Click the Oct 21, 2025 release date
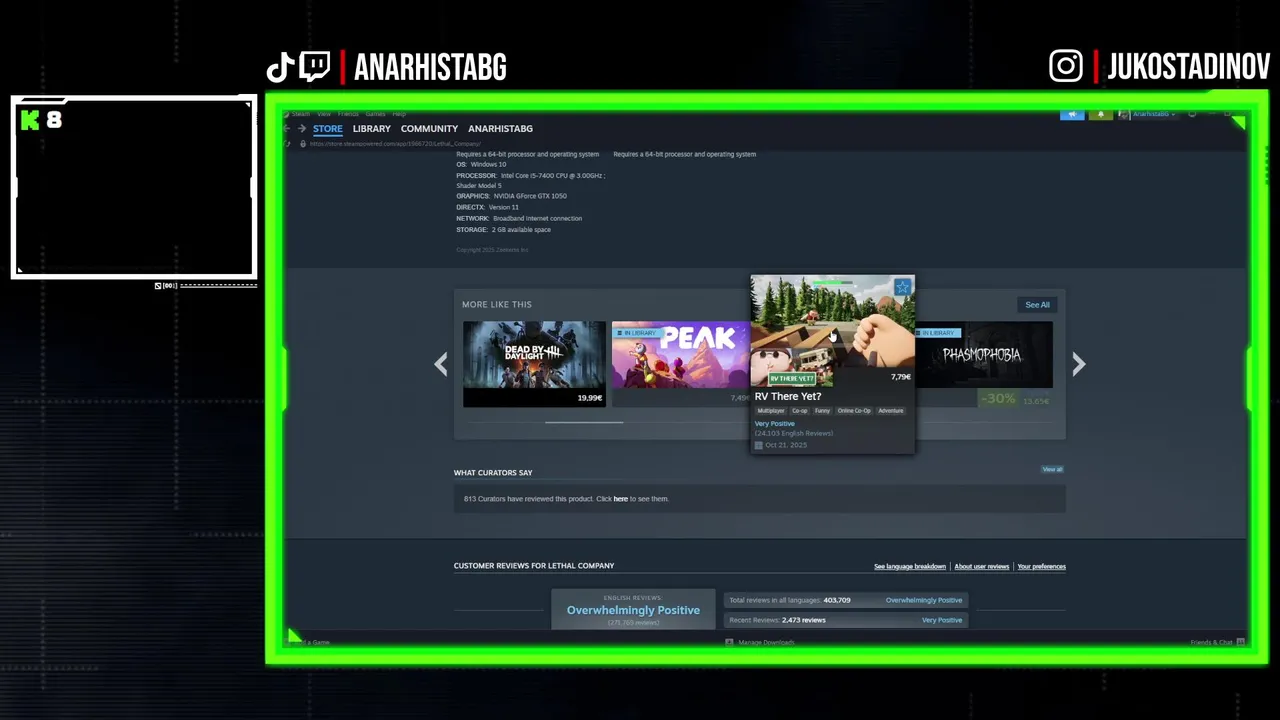This screenshot has width=1280, height=720. click(x=786, y=445)
